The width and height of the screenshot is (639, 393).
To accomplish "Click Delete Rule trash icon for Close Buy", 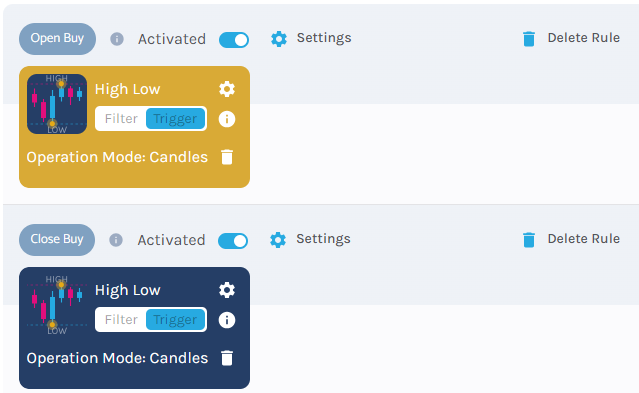I will point(529,240).
